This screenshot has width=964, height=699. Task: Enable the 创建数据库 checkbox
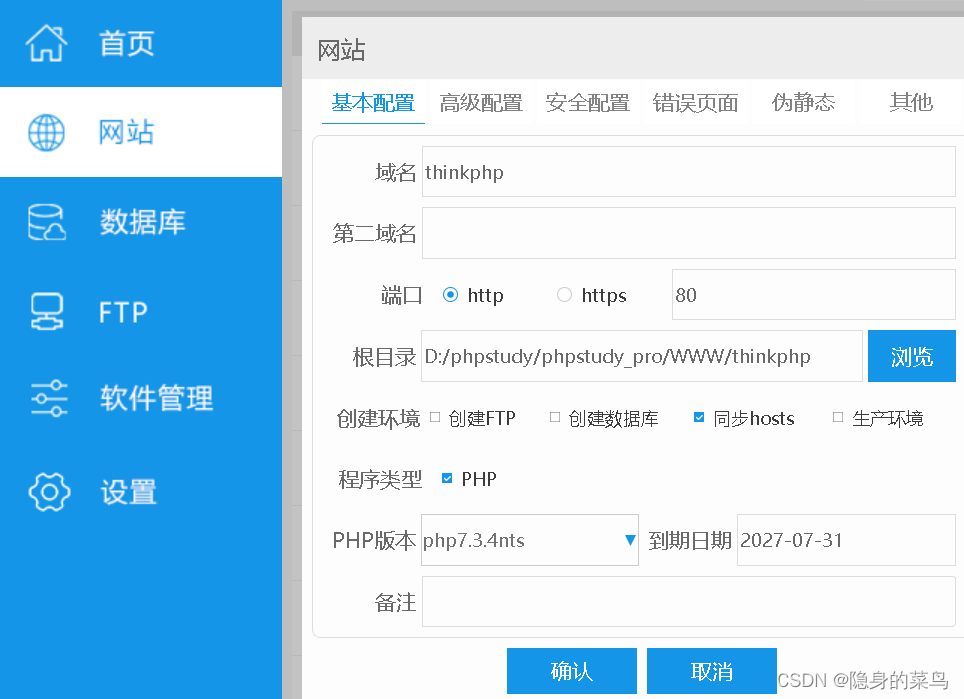pyautogui.click(x=555, y=417)
